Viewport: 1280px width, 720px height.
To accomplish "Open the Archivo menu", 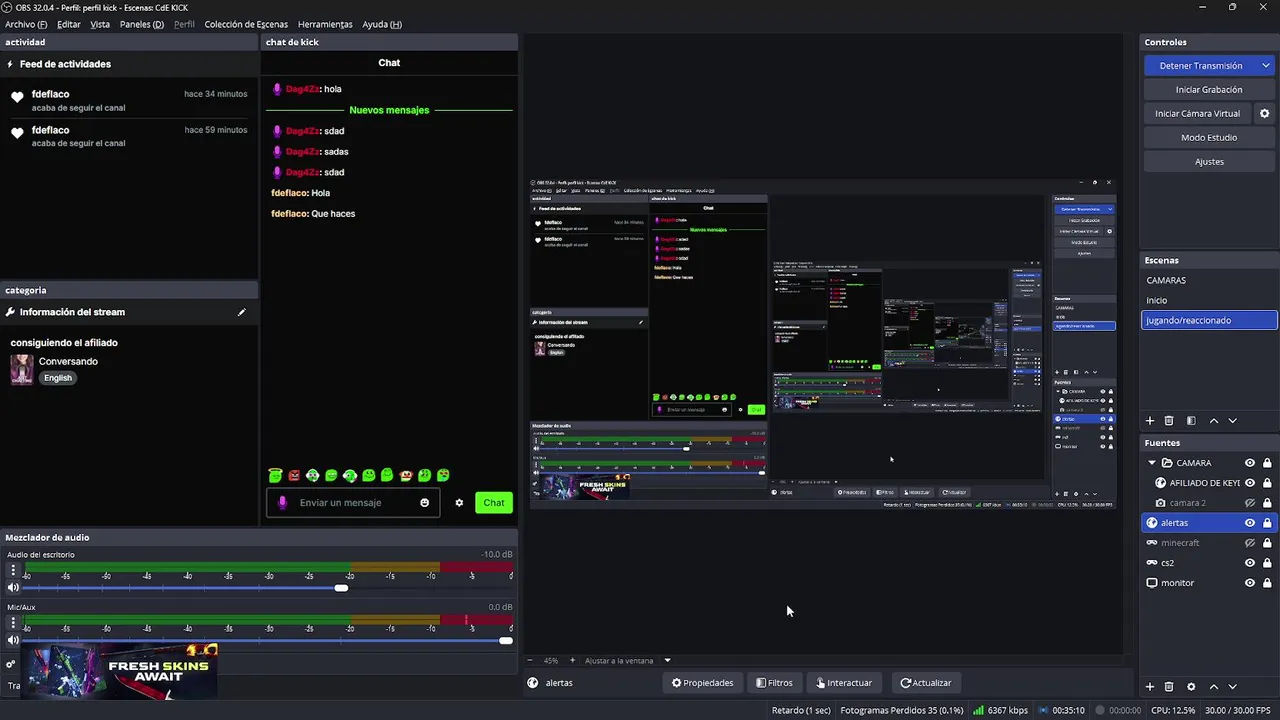I will click(26, 24).
